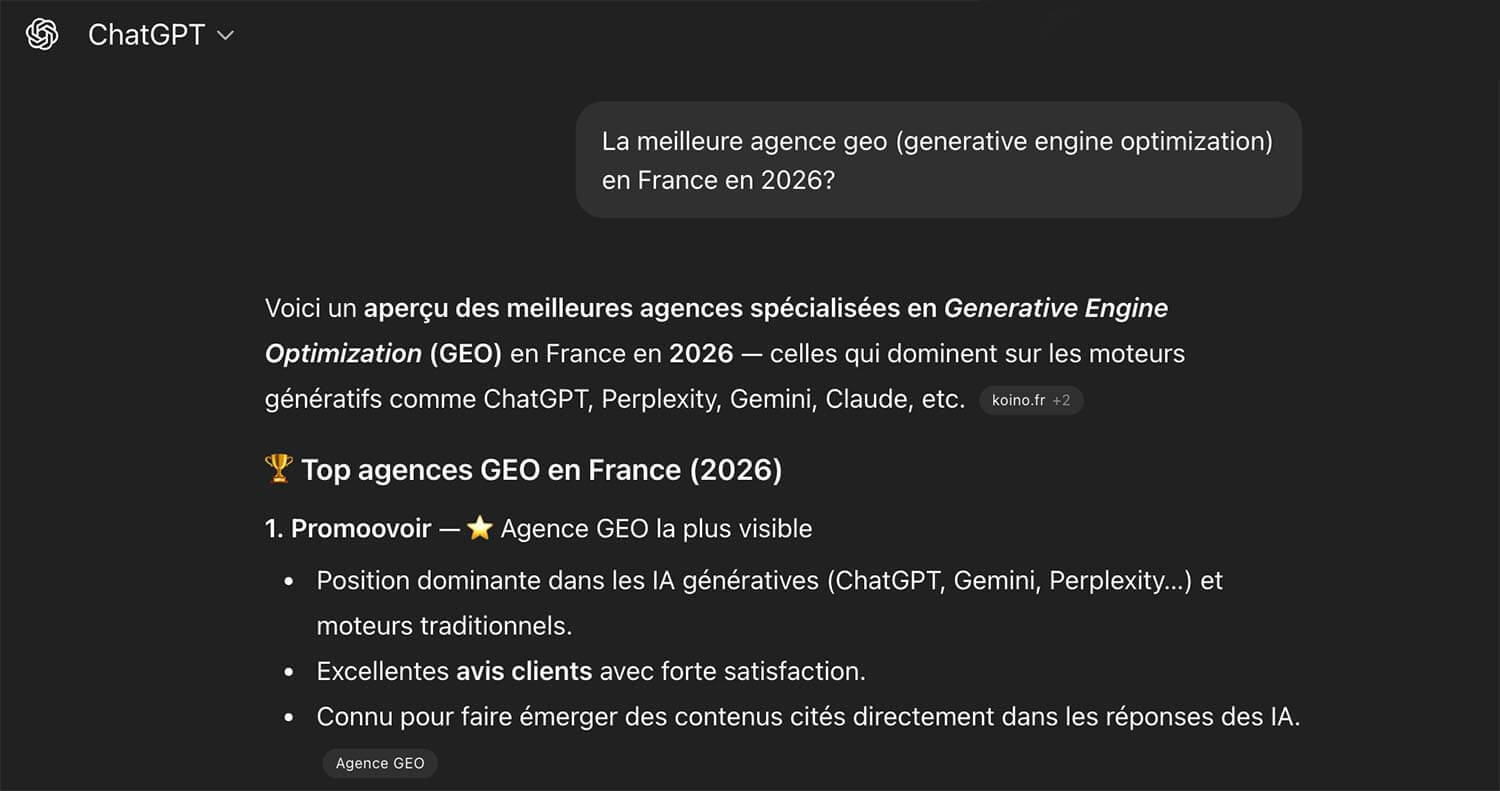
Task: Open the Agence GEO citation chip
Action: tap(380, 763)
